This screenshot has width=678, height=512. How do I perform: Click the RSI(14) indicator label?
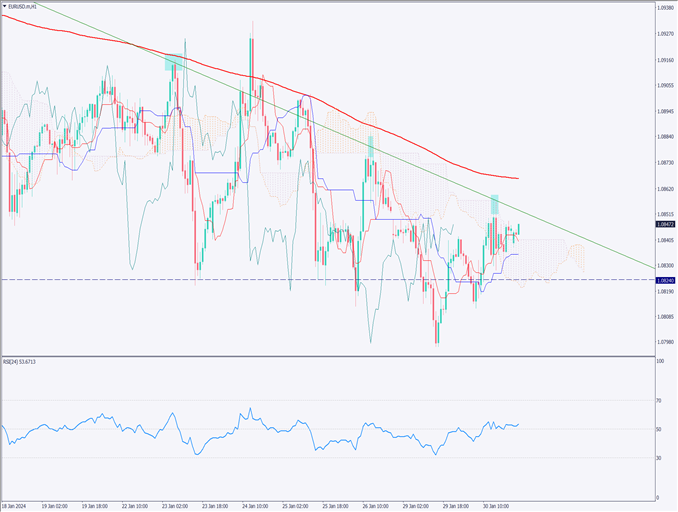point(22,364)
